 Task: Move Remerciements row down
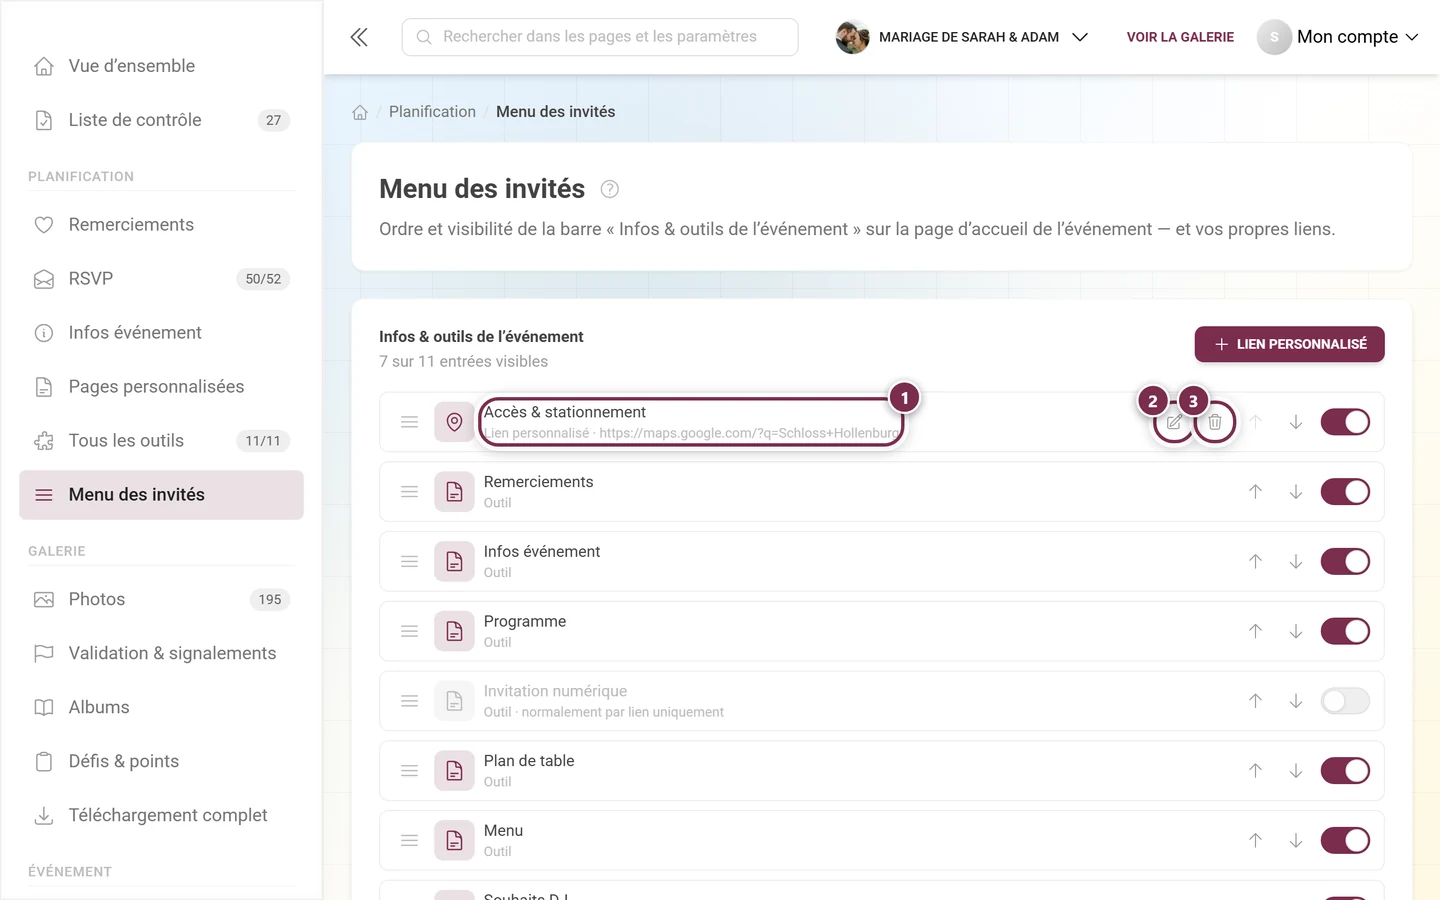pos(1296,492)
